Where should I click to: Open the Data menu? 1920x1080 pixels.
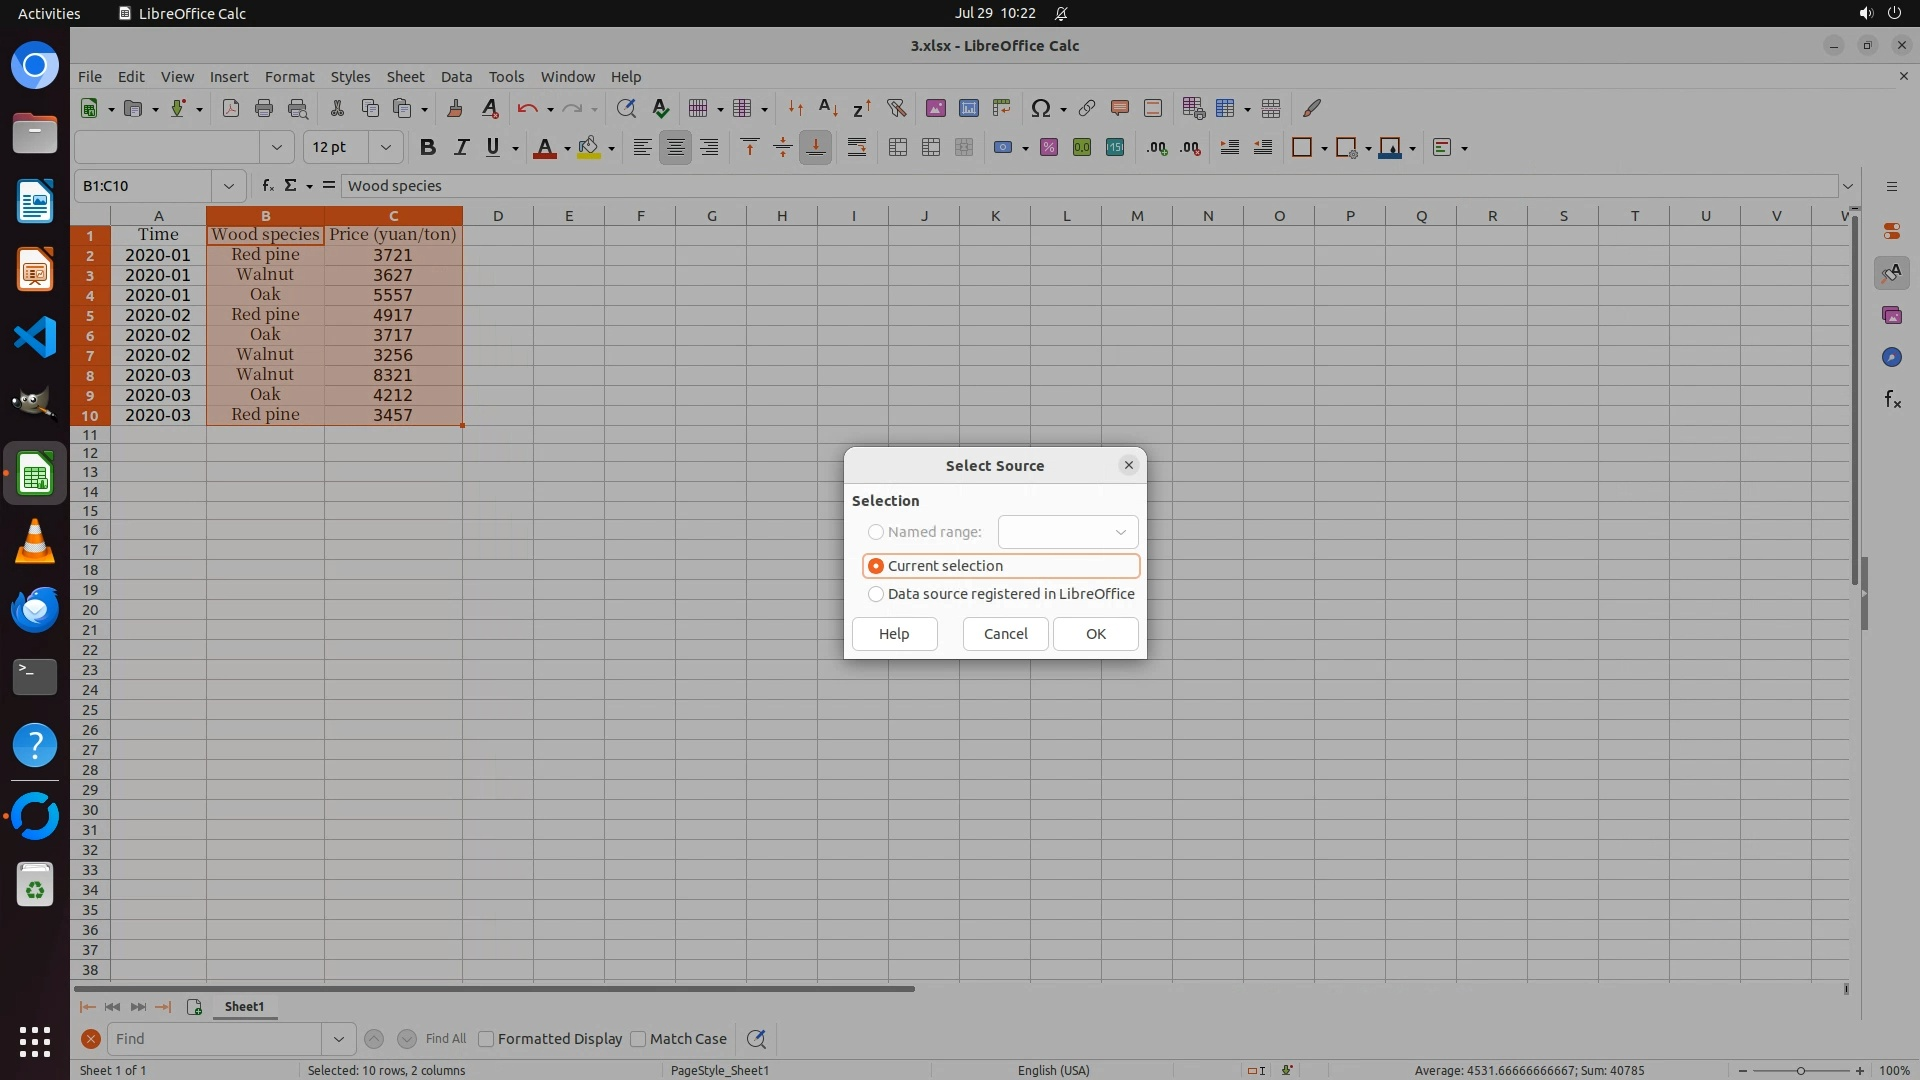[456, 77]
